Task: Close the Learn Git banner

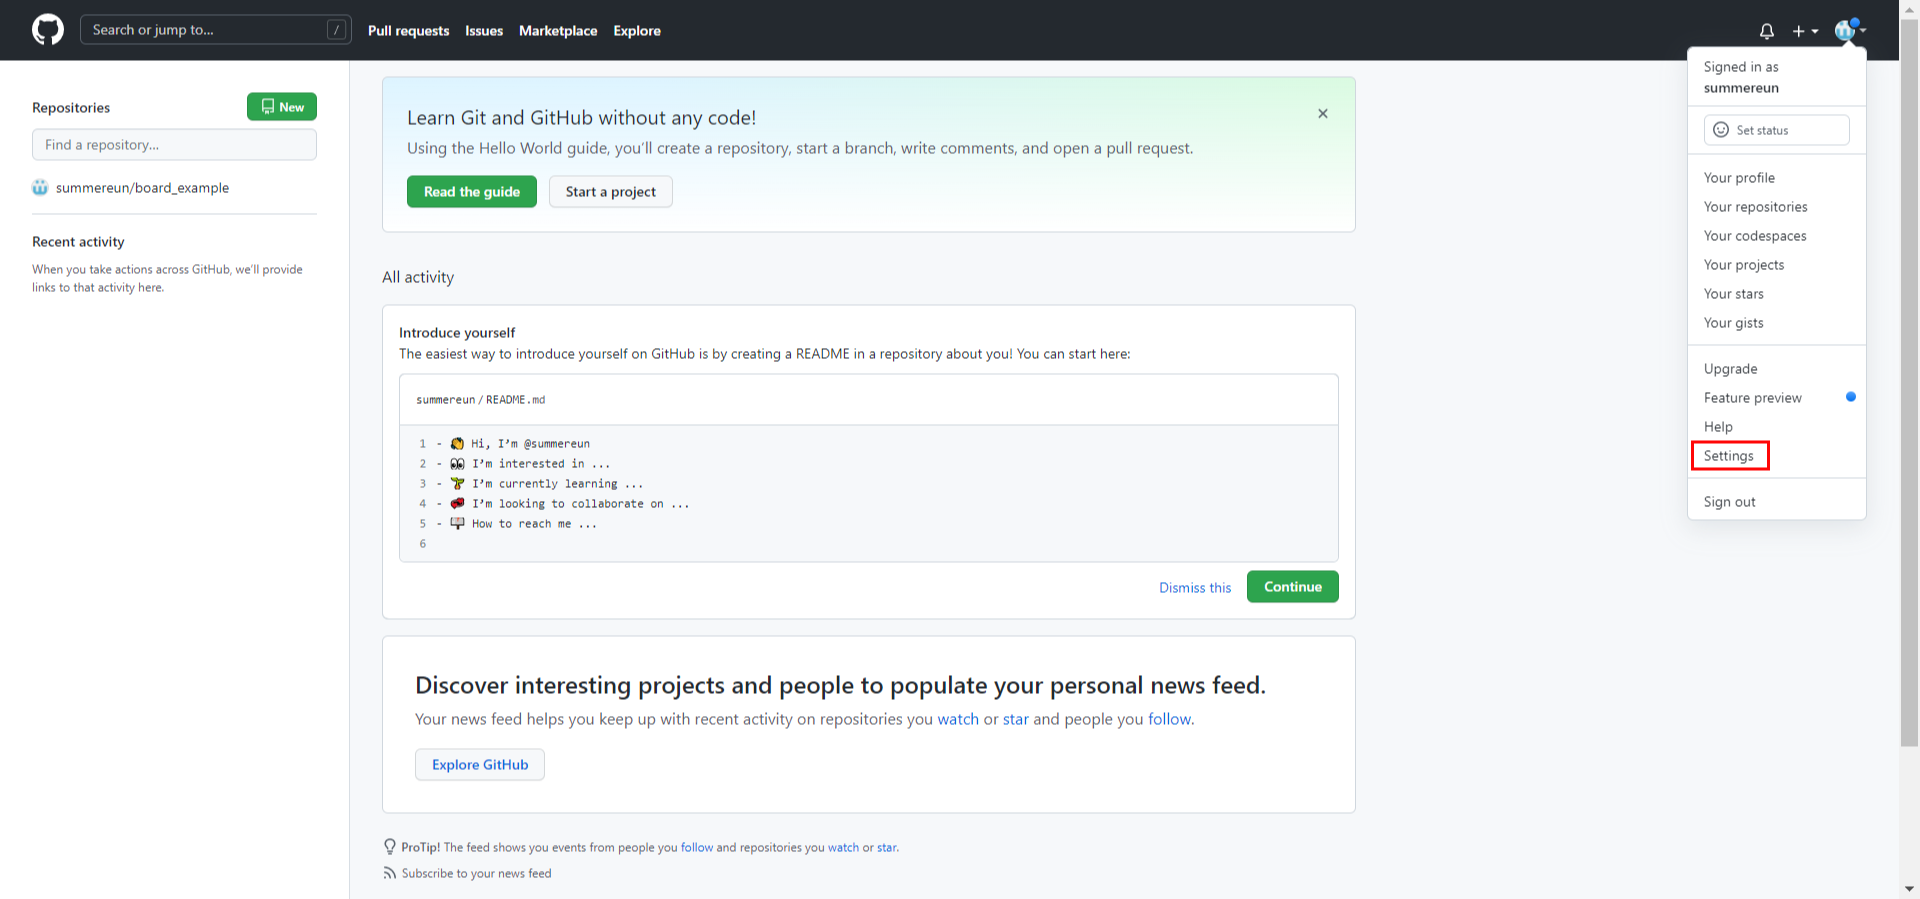Action: click(1323, 114)
